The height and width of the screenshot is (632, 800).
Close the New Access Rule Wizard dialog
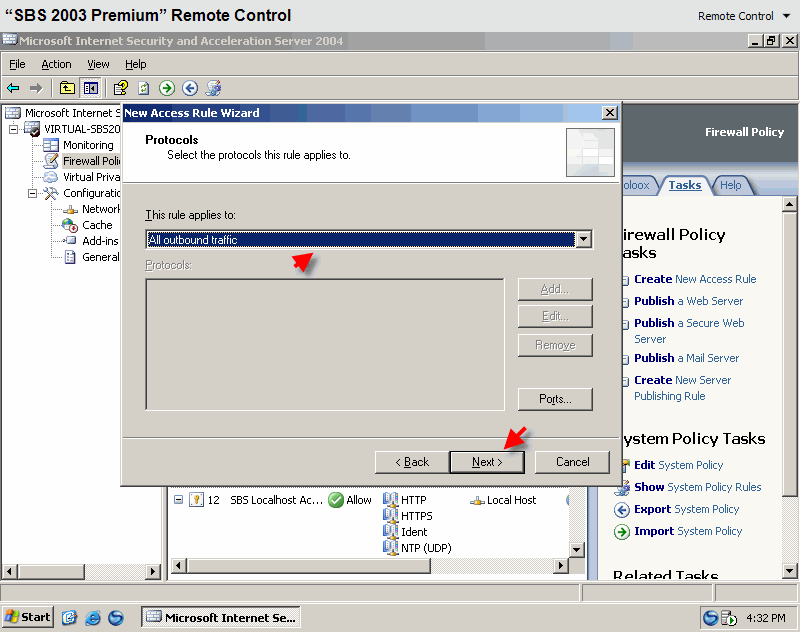(610, 113)
